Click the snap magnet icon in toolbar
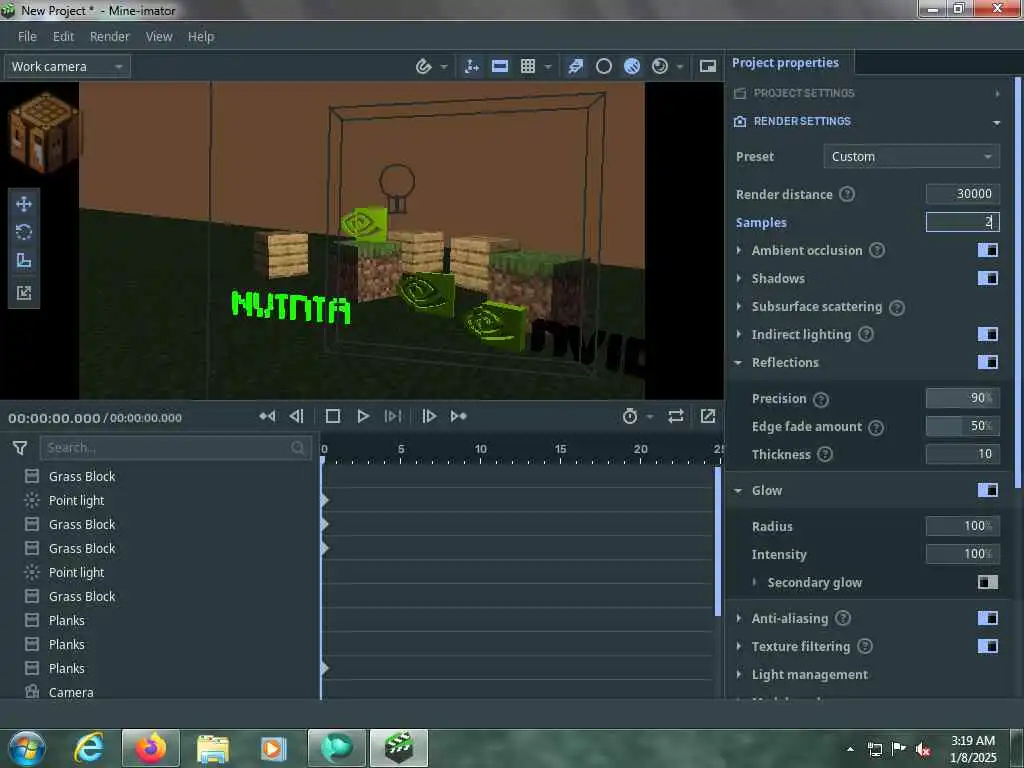This screenshot has width=1024, height=768. (423, 66)
